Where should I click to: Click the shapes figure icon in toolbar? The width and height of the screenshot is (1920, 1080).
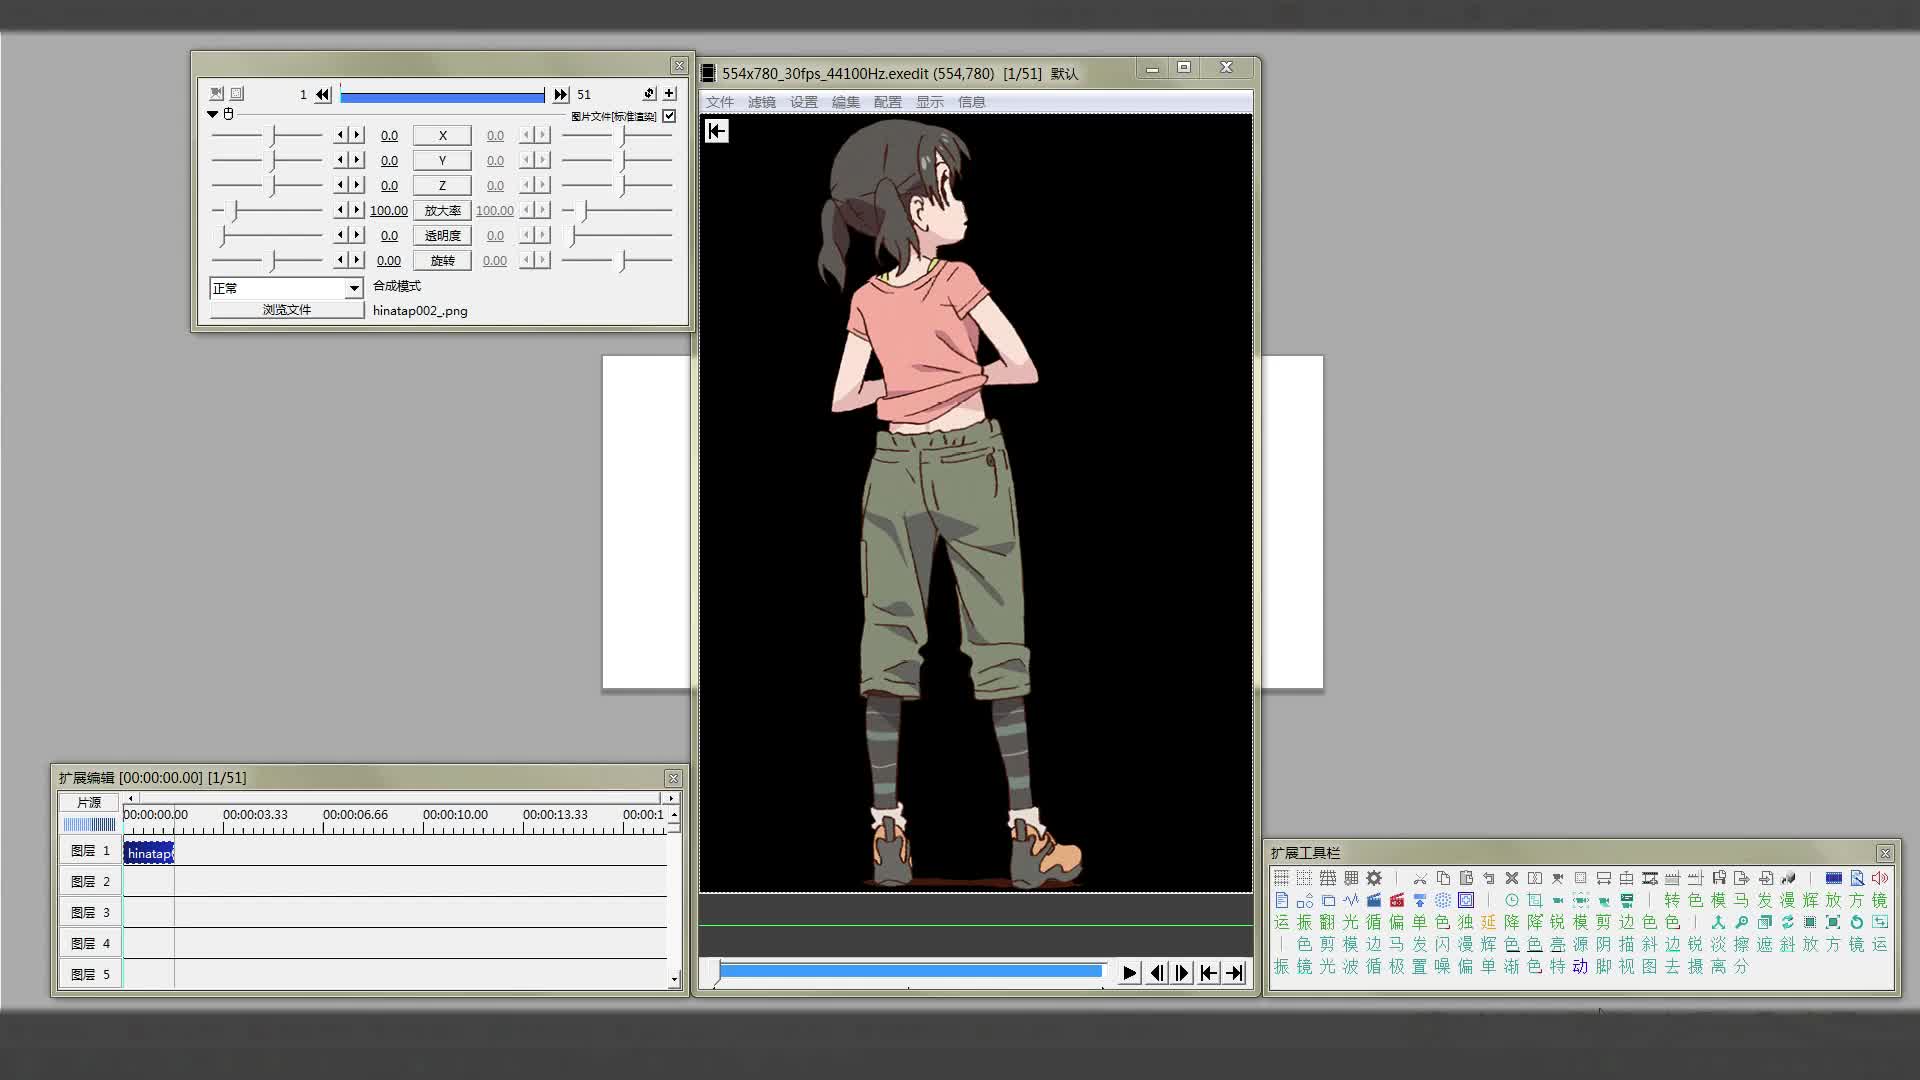click(1305, 901)
